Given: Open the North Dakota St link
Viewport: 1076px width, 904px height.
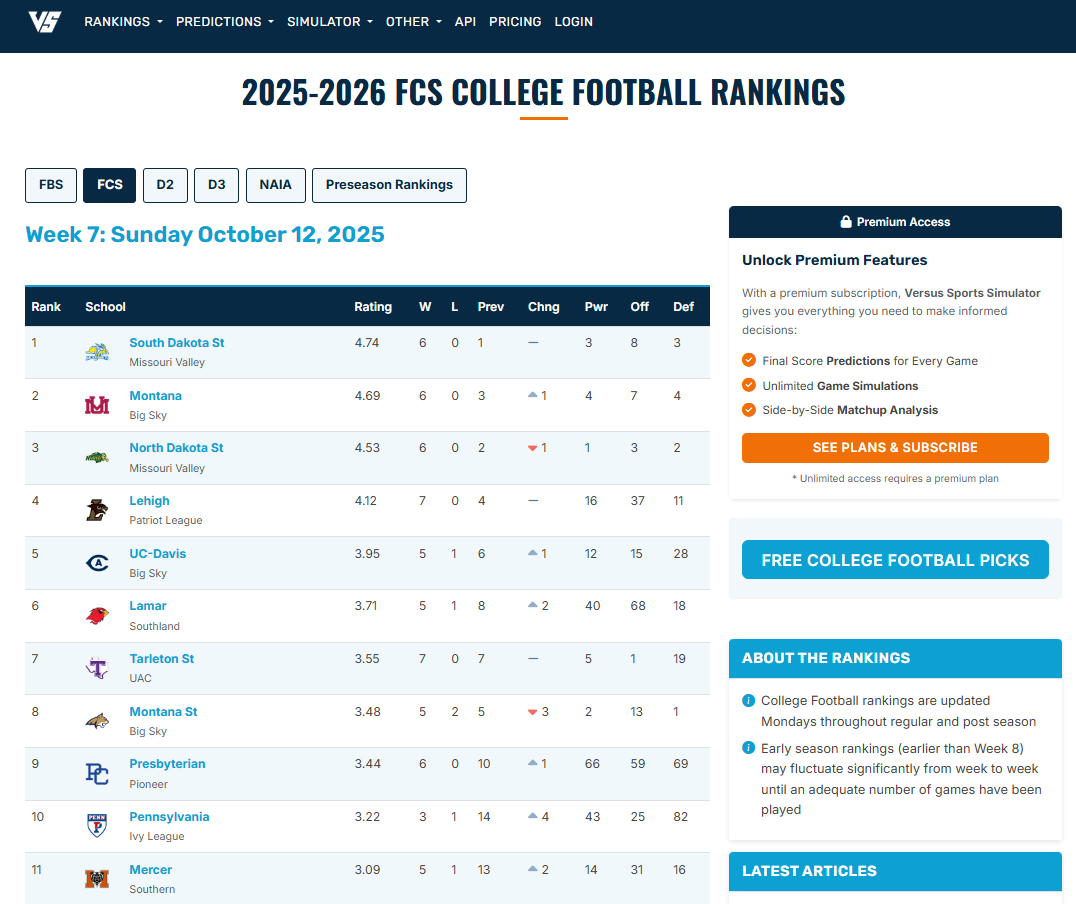Looking at the screenshot, I should [x=176, y=448].
